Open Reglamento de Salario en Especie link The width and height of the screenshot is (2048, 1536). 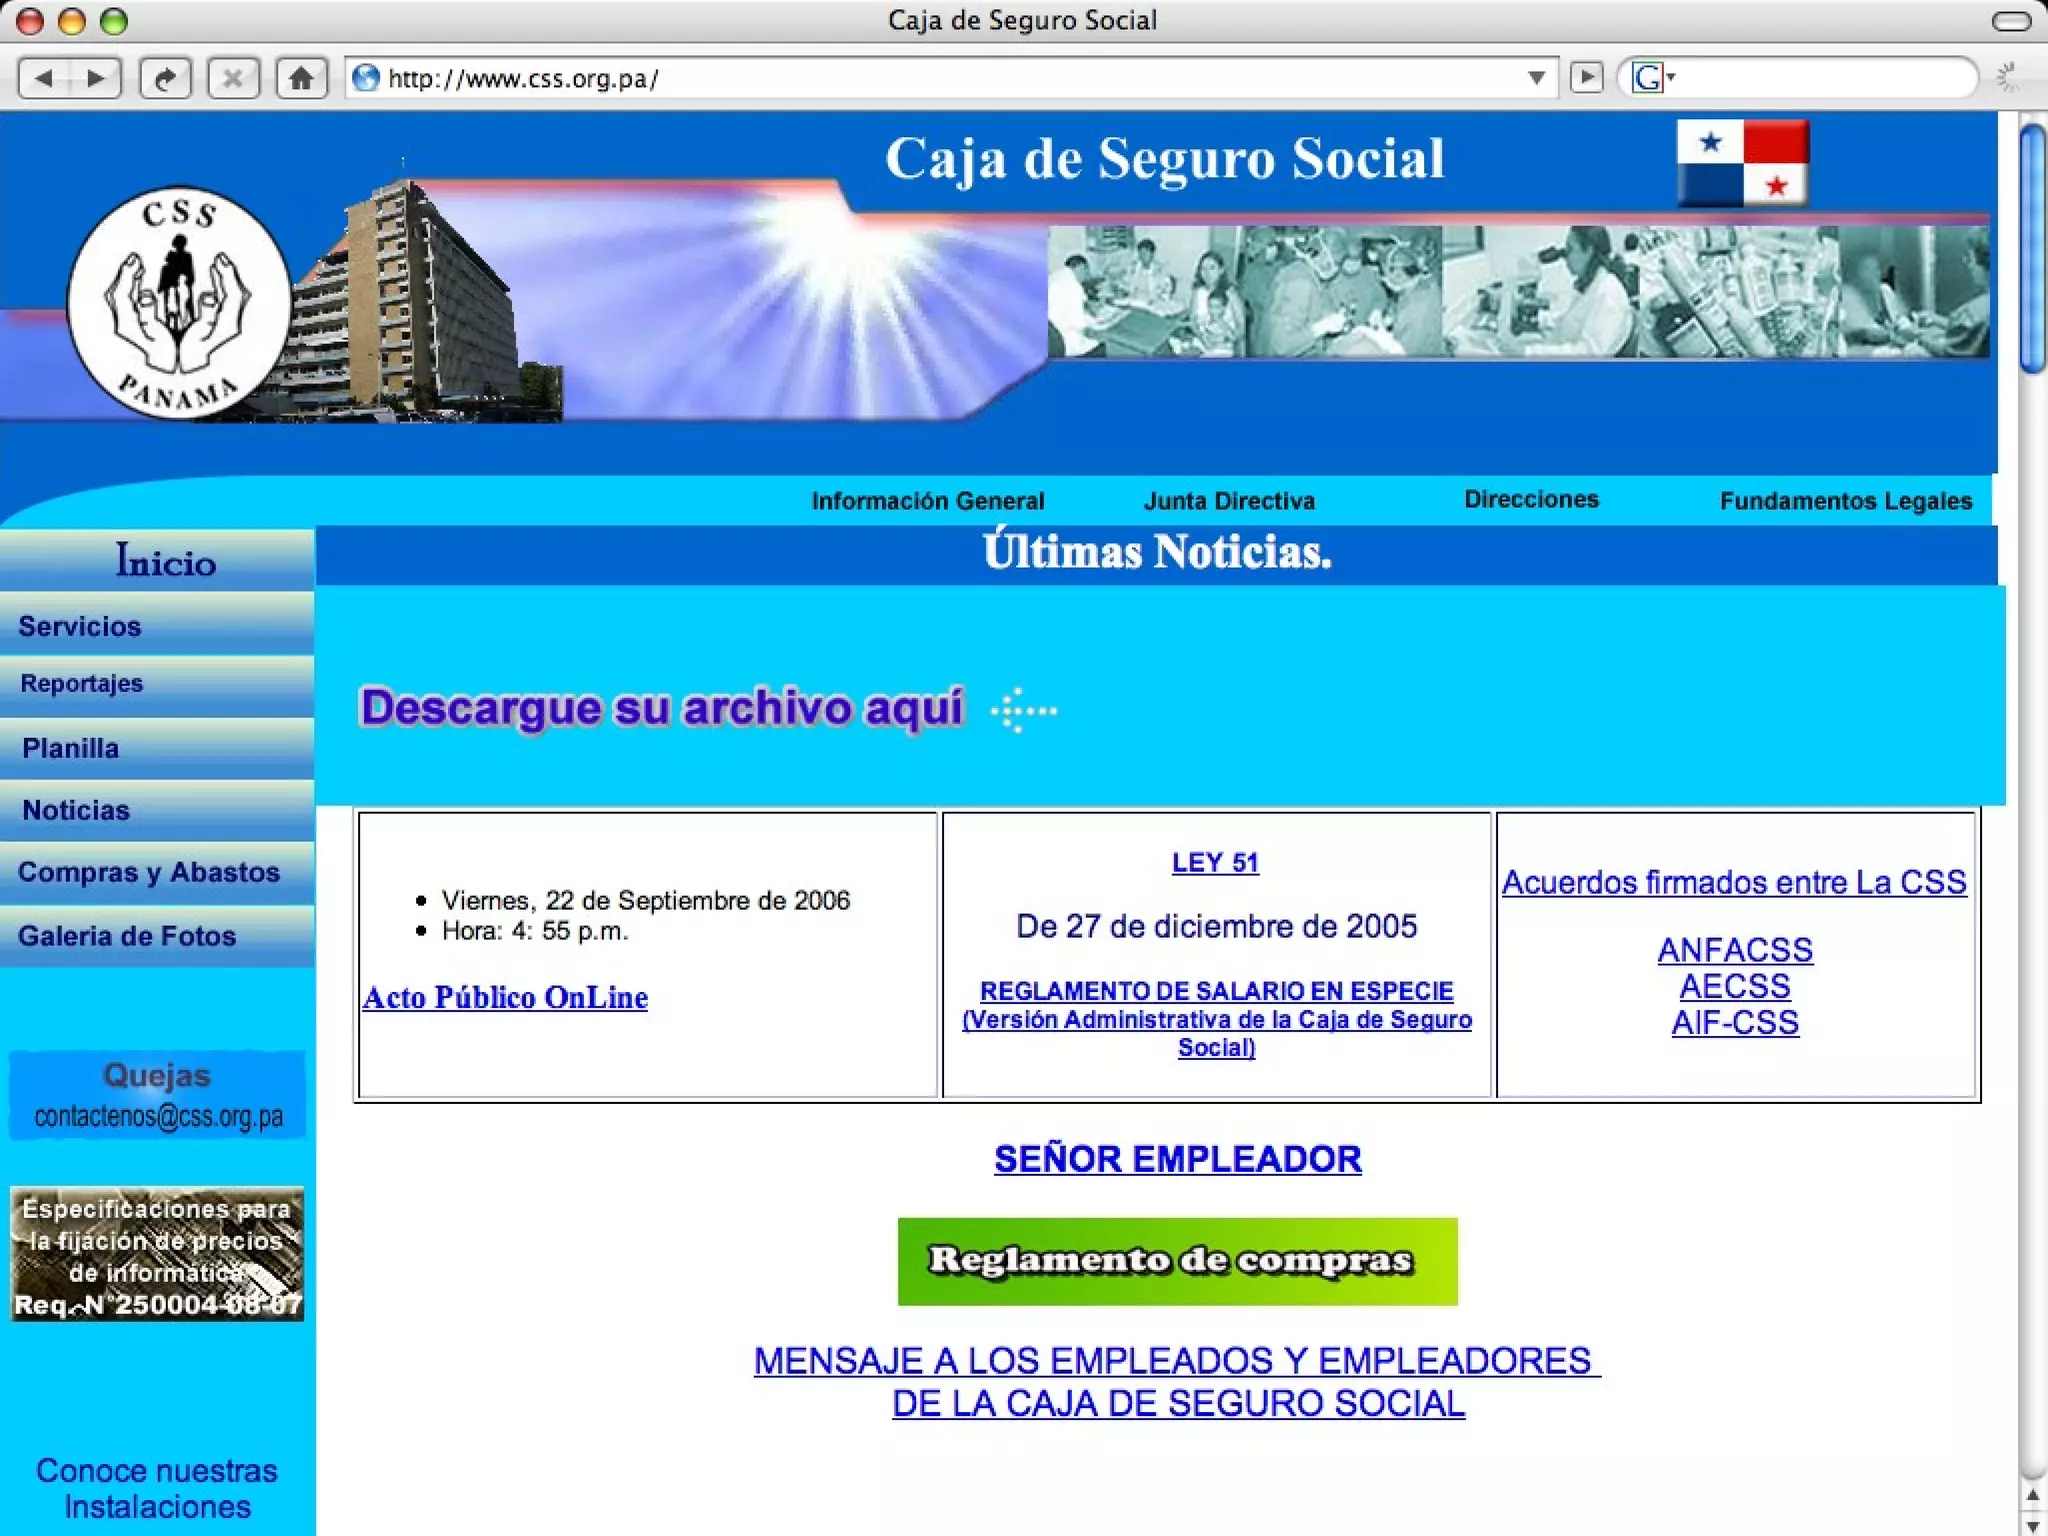point(1217,1019)
